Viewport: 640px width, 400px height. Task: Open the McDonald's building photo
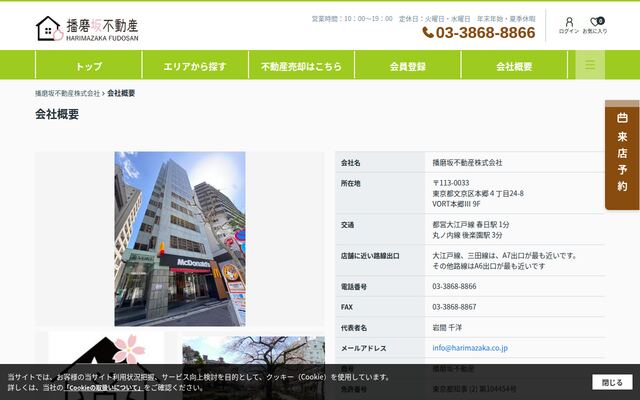[180, 239]
